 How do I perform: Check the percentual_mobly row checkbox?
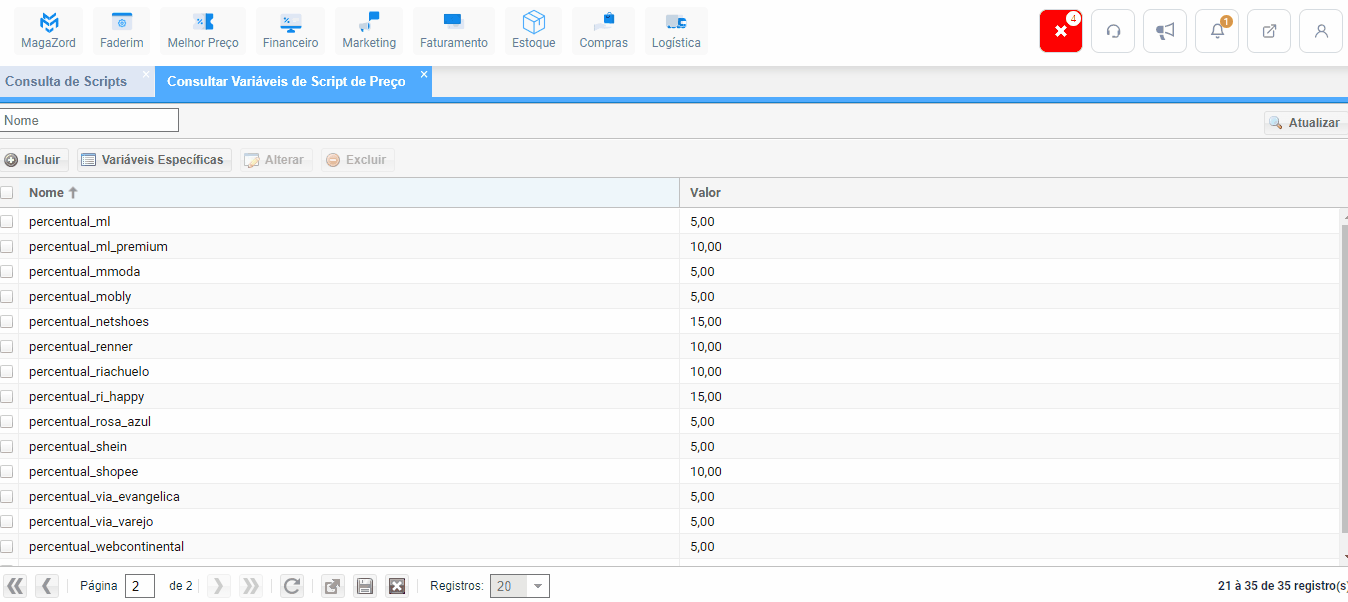click(x=7, y=296)
